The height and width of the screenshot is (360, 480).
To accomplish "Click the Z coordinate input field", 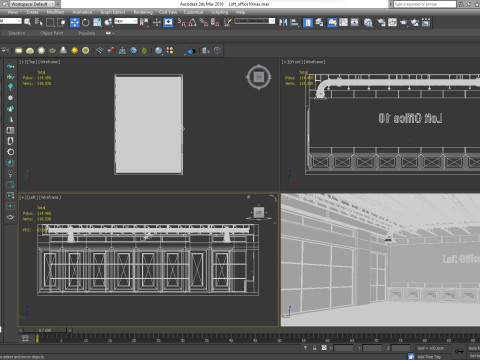I will point(401,348).
